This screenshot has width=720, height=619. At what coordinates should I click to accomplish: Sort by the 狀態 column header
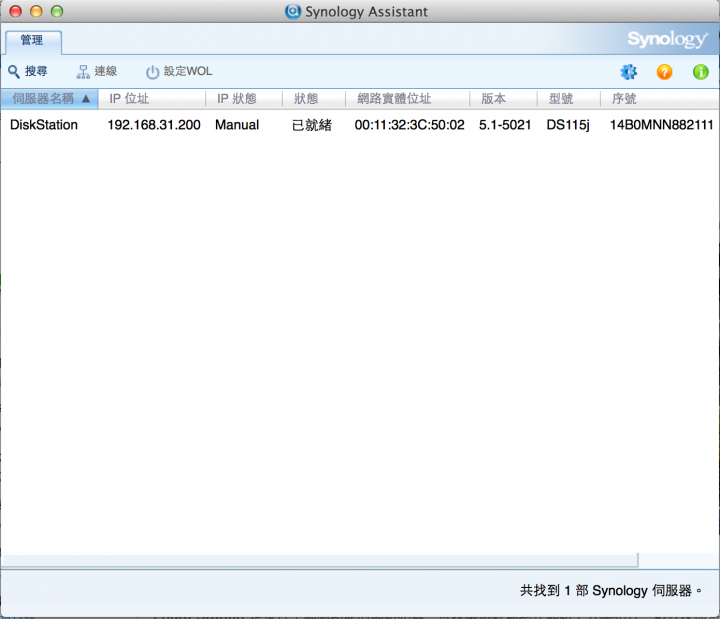pos(314,99)
